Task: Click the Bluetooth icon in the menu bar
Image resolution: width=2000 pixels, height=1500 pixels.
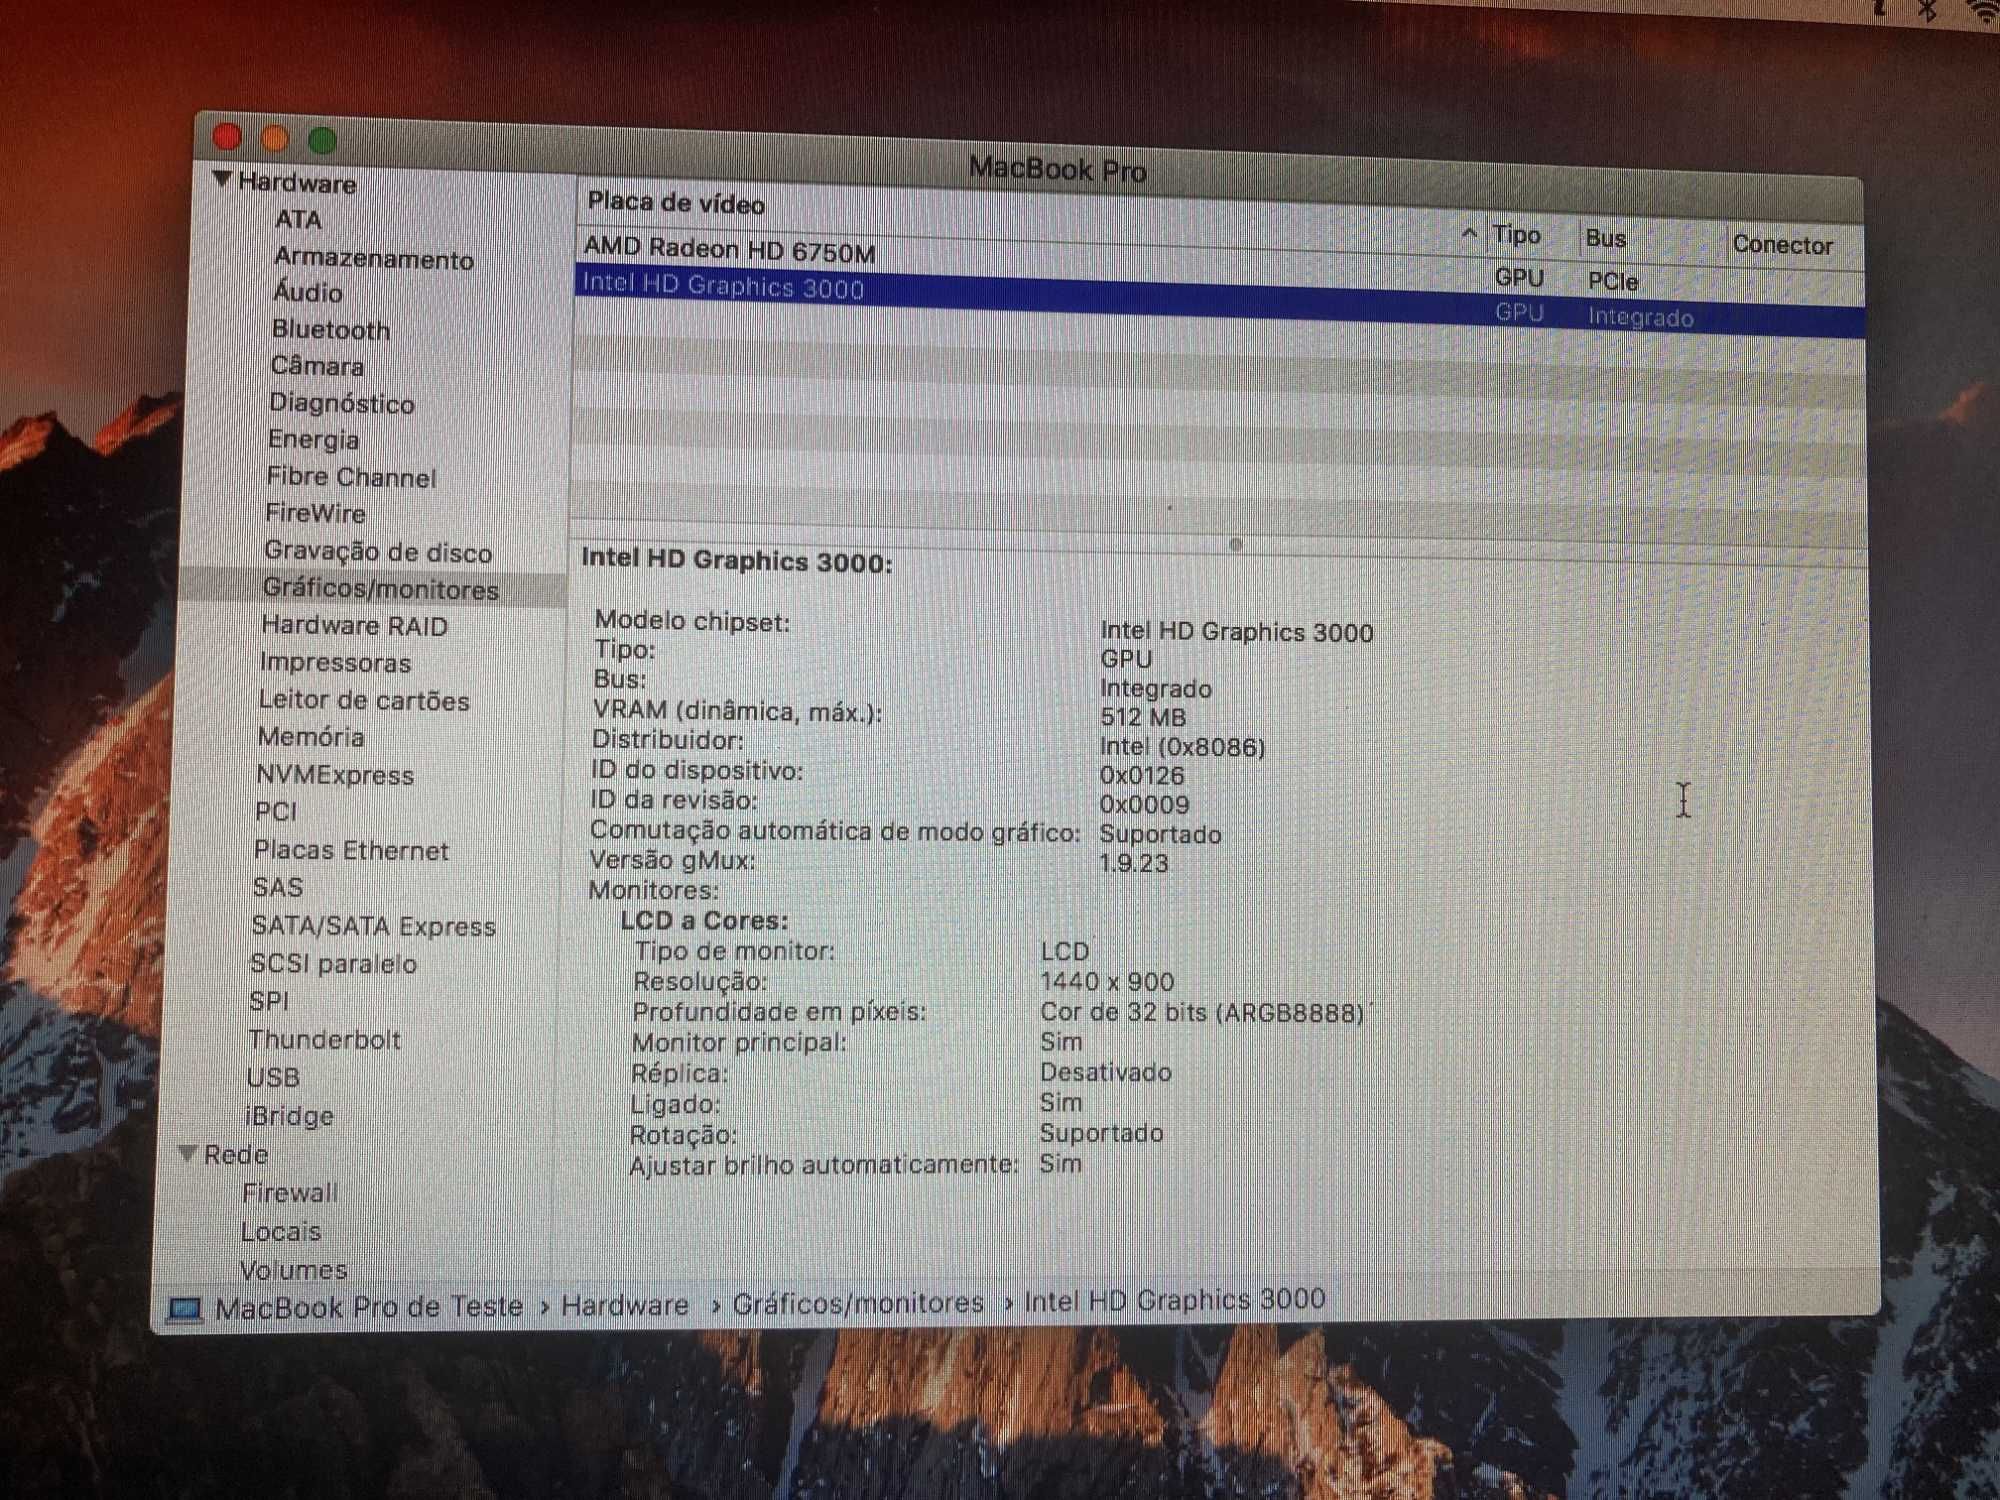Action: [x=1927, y=11]
